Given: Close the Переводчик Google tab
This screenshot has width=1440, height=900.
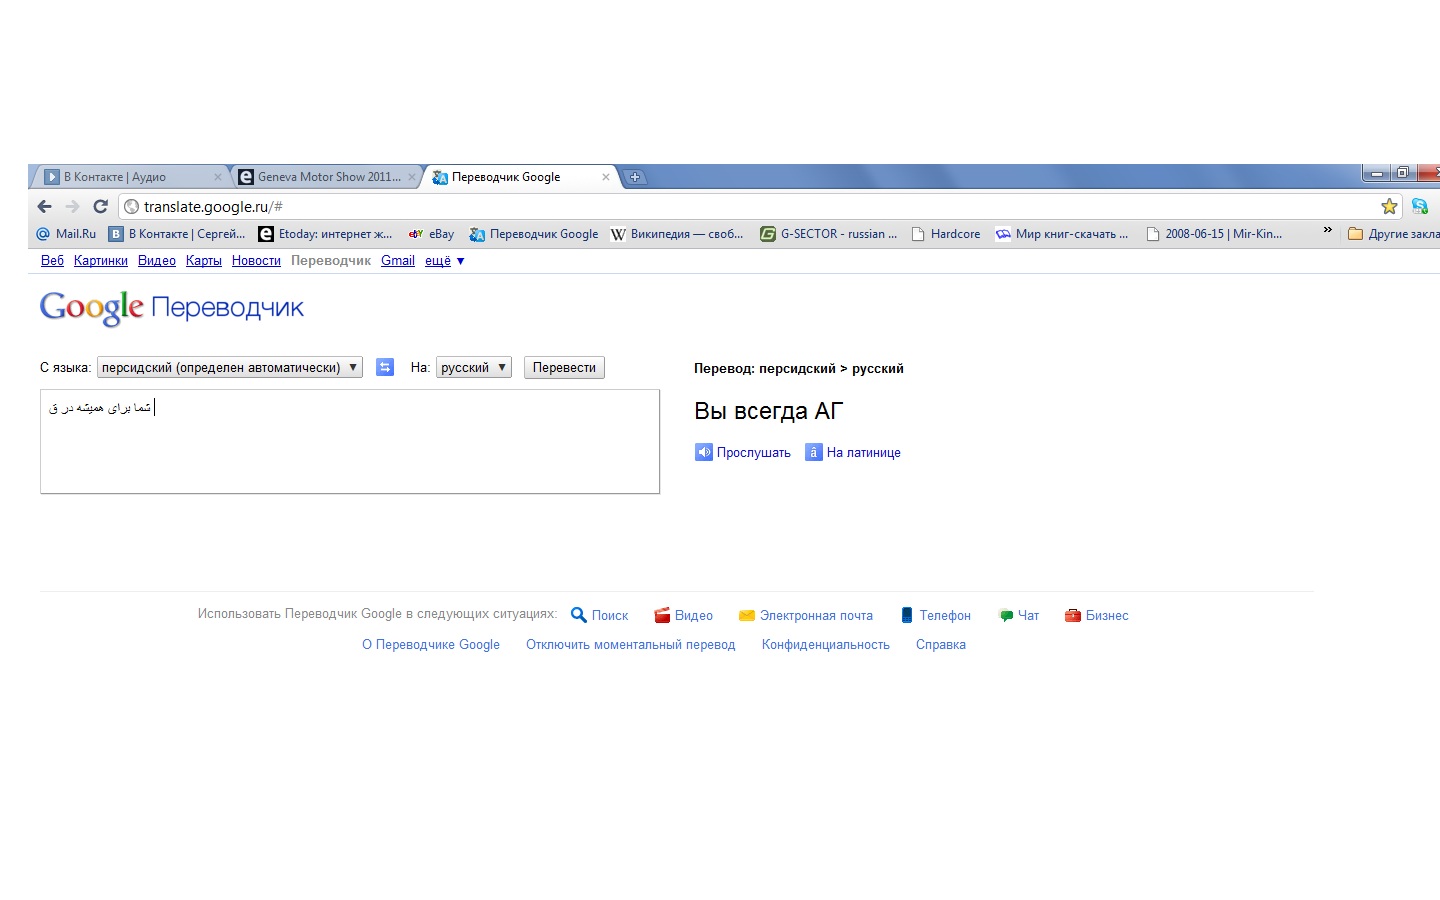Looking at the screenshot, I should pyautogui.click(x=605, y=177).
